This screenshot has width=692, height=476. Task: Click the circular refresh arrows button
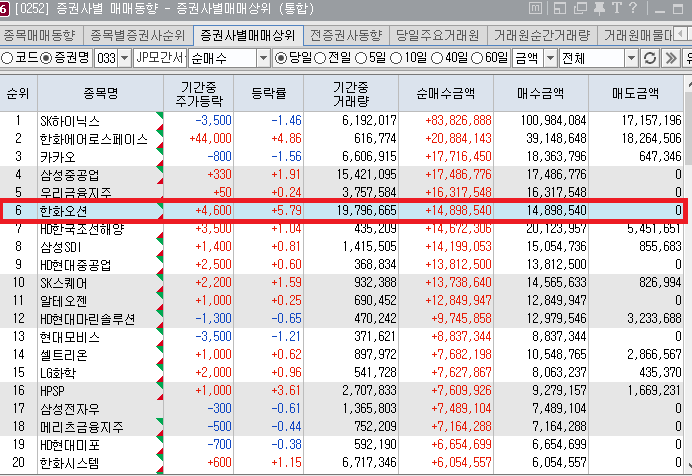pyautogui.click(x=650, y=58)
